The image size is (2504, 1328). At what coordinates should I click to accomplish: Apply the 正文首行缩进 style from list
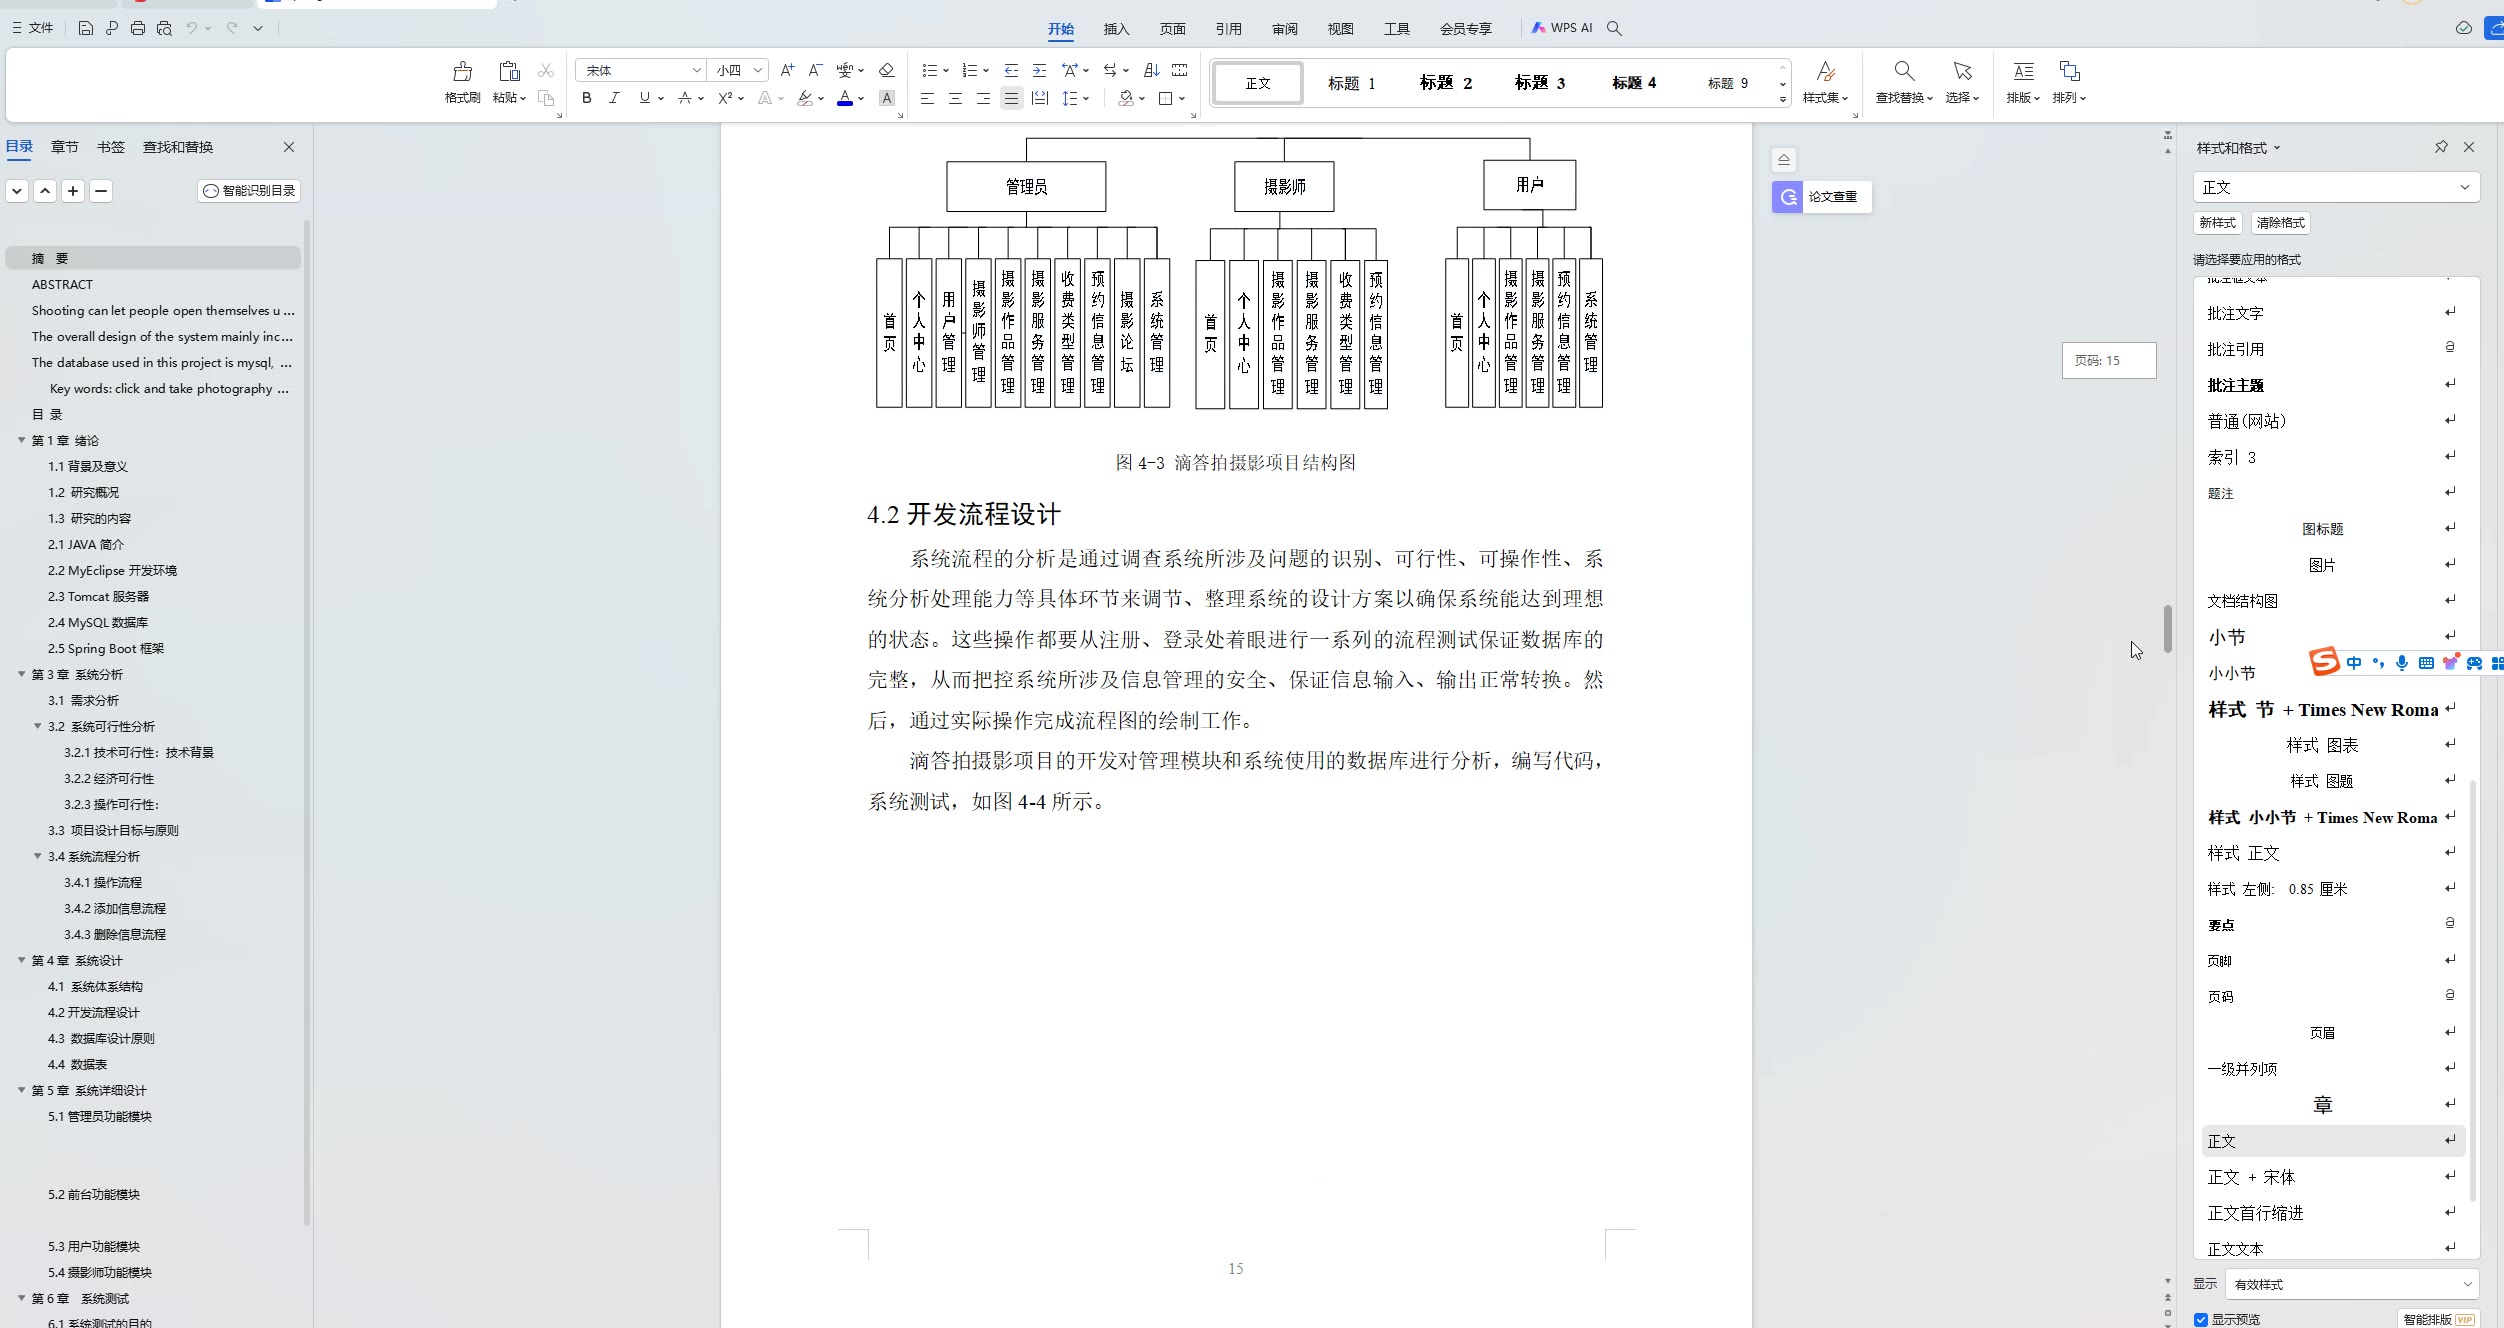(2333, 1213)
